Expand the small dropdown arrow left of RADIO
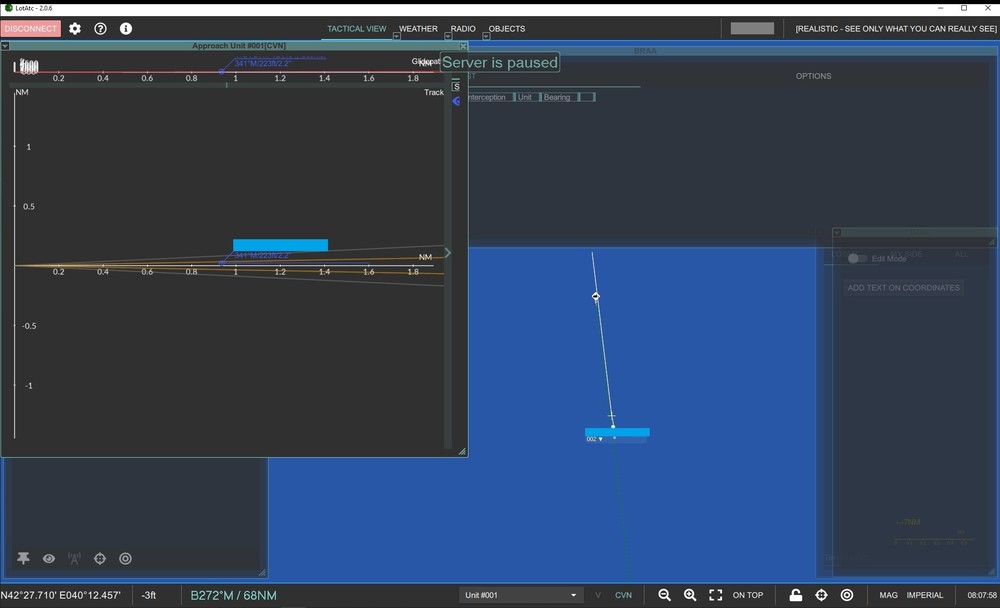Image resolution: width=1000 pixels, height=608 pixels. click(x=448, y=36)
